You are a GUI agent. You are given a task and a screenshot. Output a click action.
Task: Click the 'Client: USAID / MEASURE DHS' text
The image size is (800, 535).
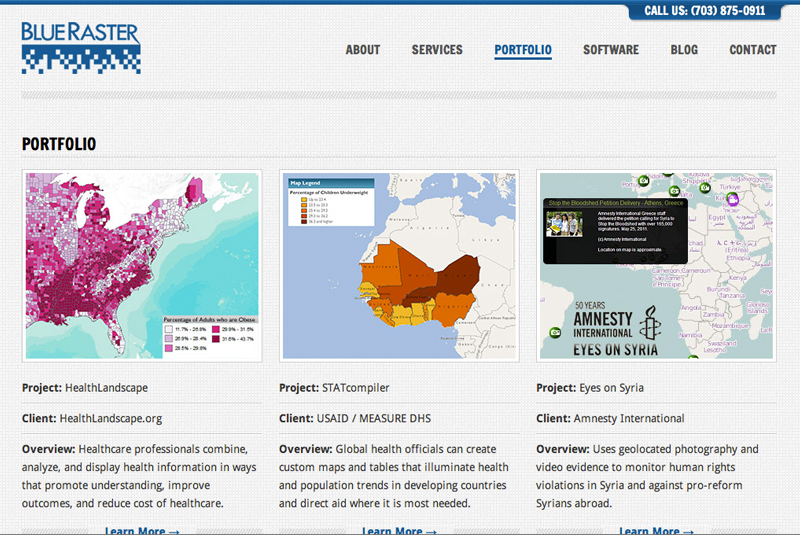click(x=355, y=418)
